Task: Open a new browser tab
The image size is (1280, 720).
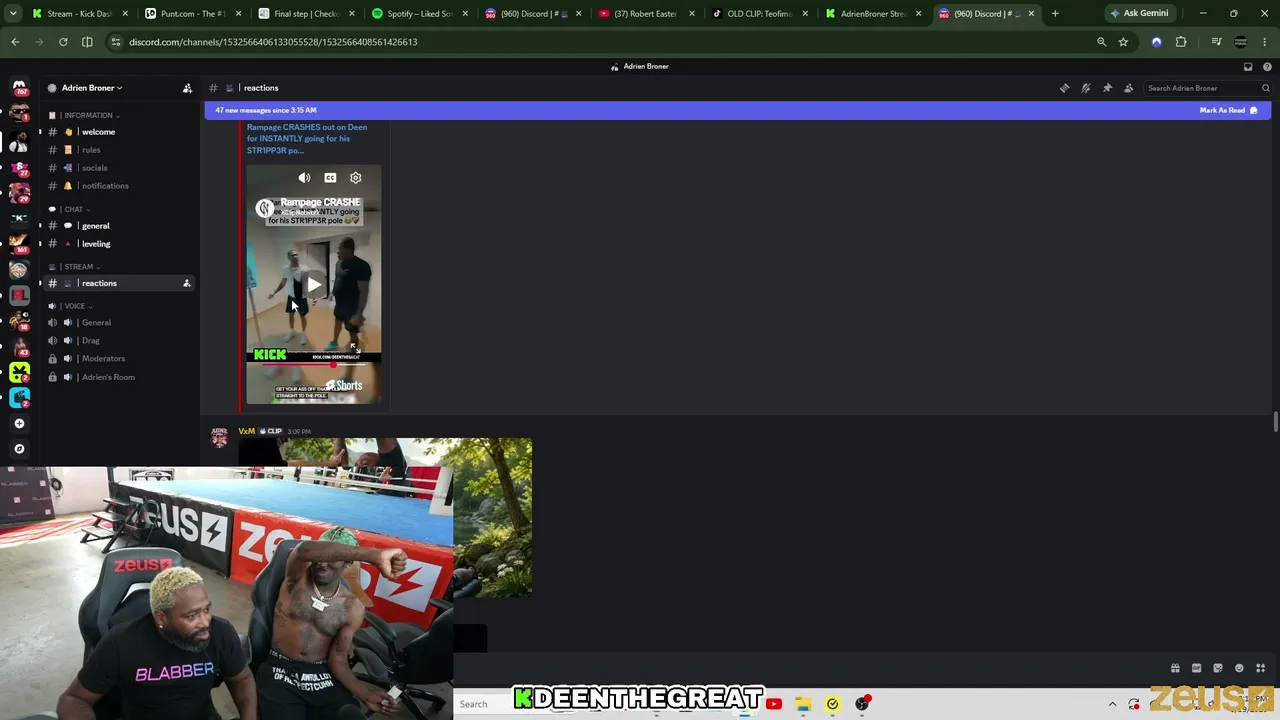Action: [1055, 14]
